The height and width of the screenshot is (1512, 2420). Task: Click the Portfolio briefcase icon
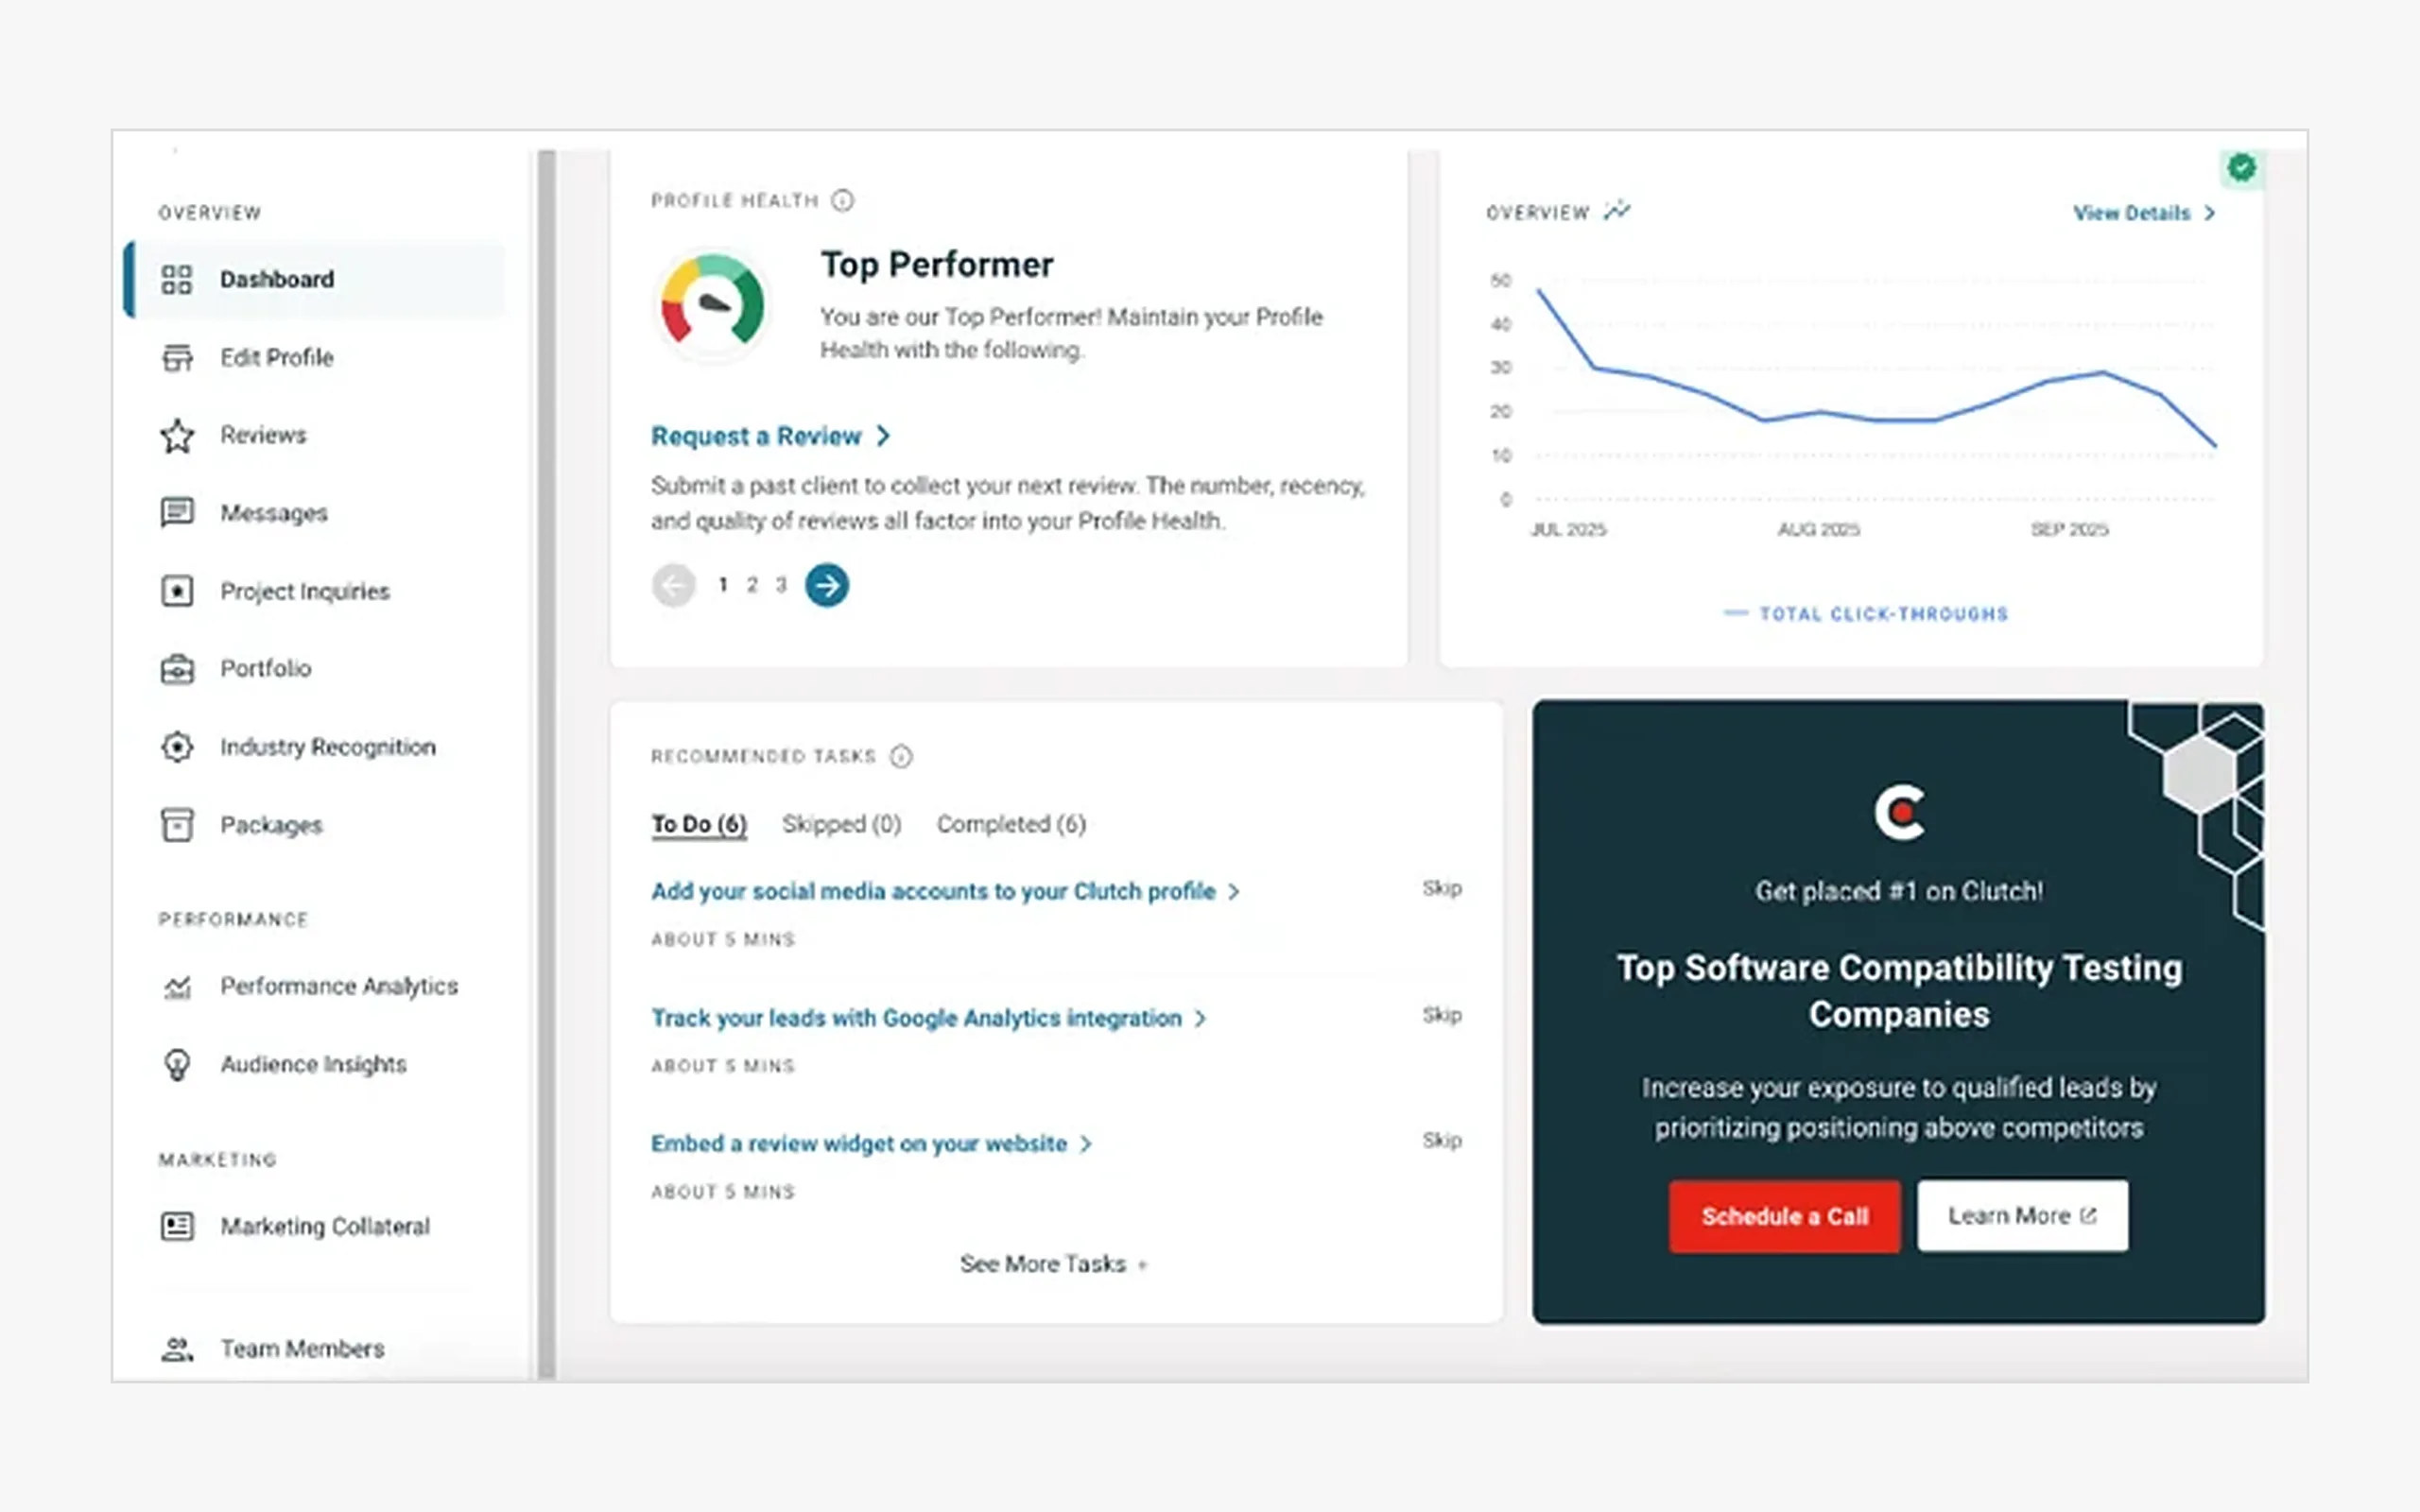[x=177, y=669]
